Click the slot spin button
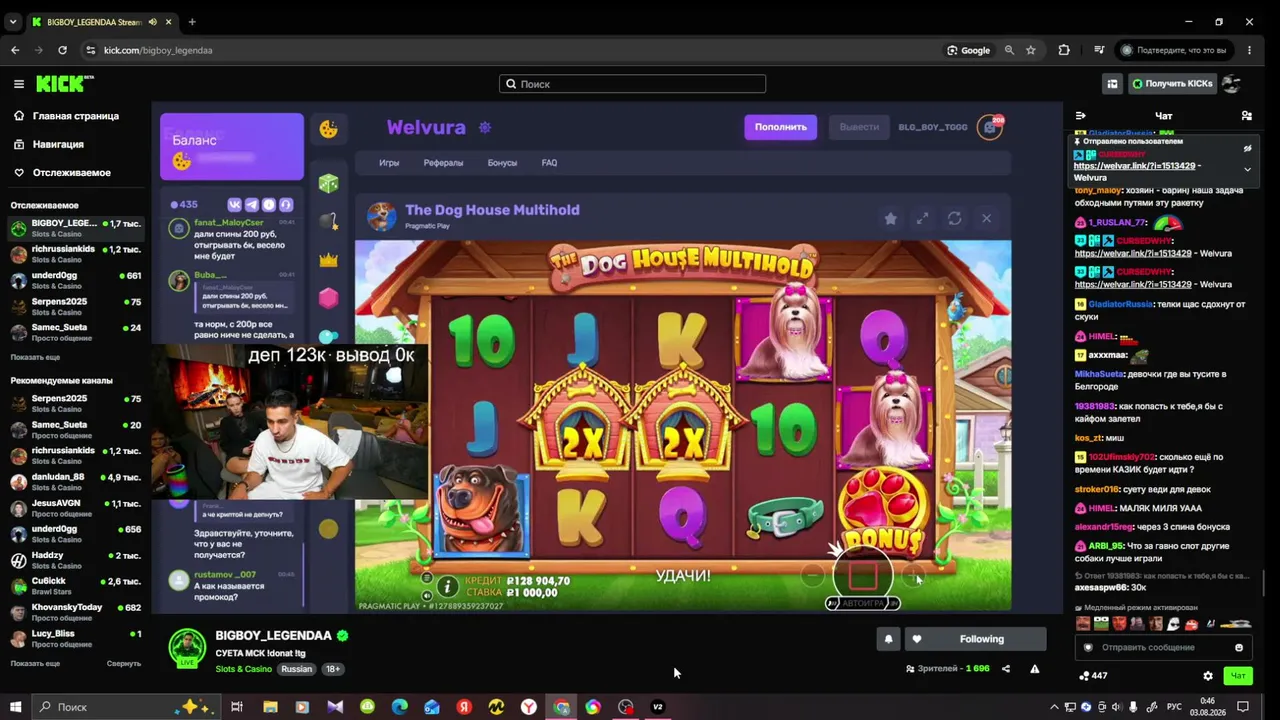The width and height of the screenshot is (1280, 720). [x=863, y=575]
